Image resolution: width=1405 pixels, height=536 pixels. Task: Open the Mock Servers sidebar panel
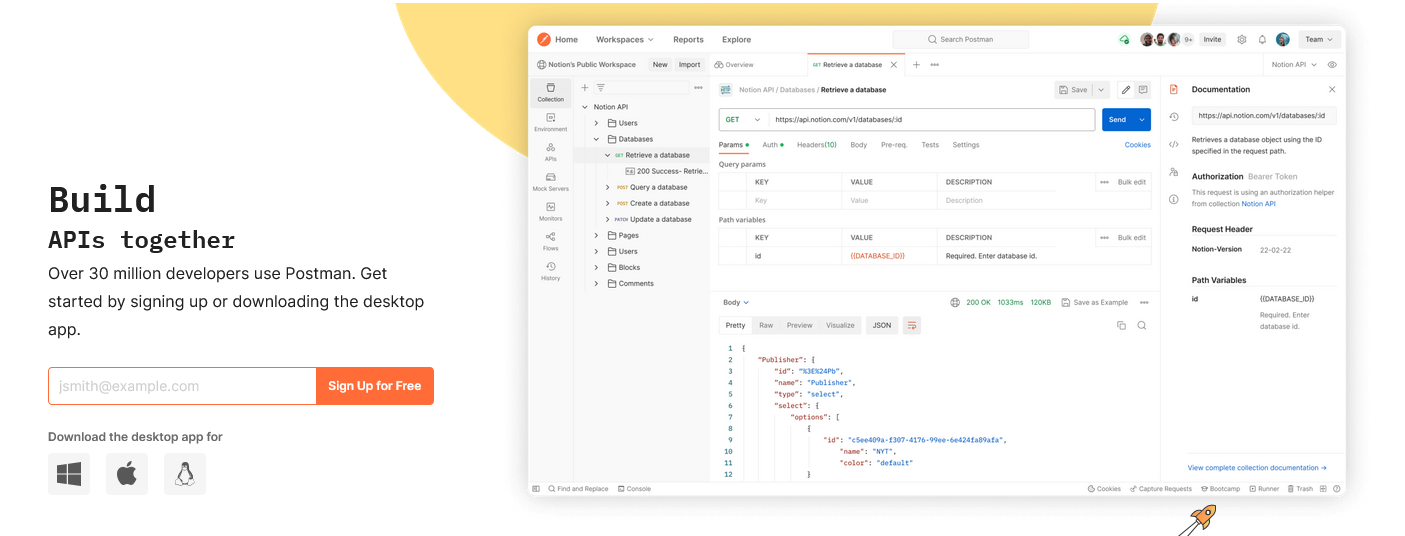click(550, 182)
